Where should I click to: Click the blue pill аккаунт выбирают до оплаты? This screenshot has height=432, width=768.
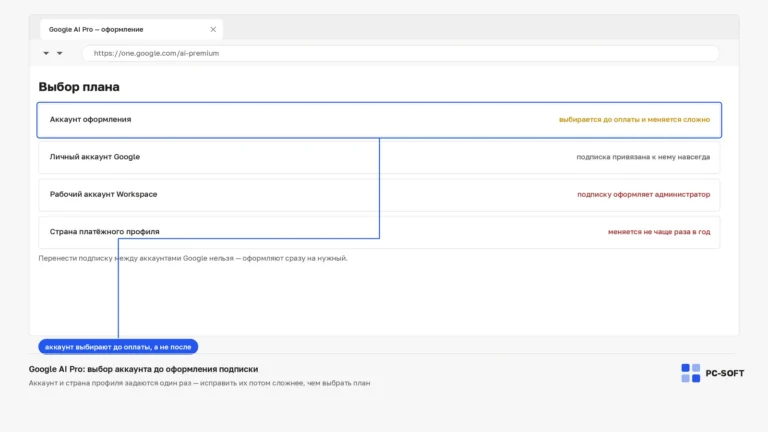click(x=118, y=347)
